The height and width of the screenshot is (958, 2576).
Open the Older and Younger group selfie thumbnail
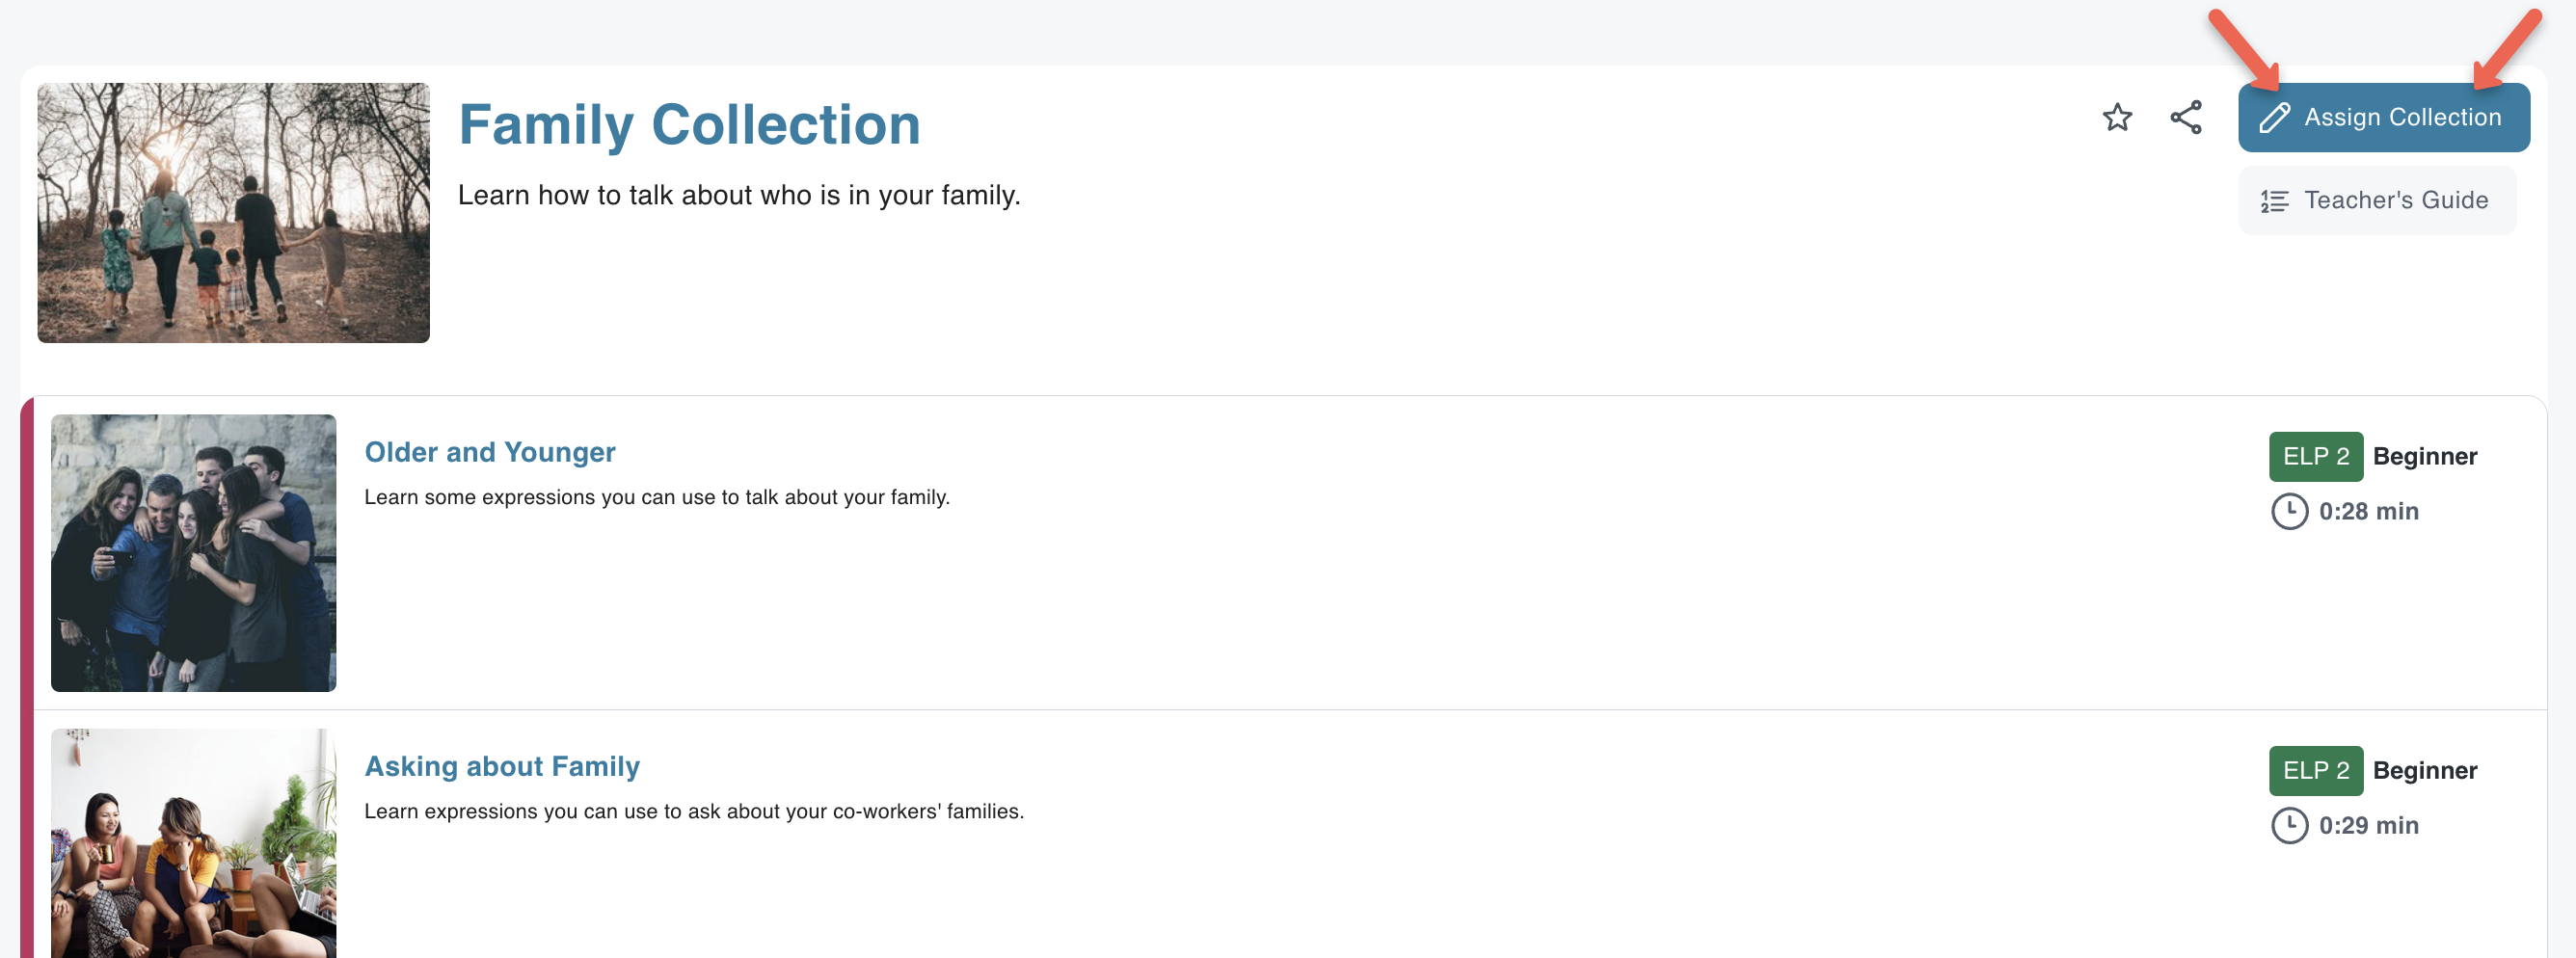click(x=194, y=553)
